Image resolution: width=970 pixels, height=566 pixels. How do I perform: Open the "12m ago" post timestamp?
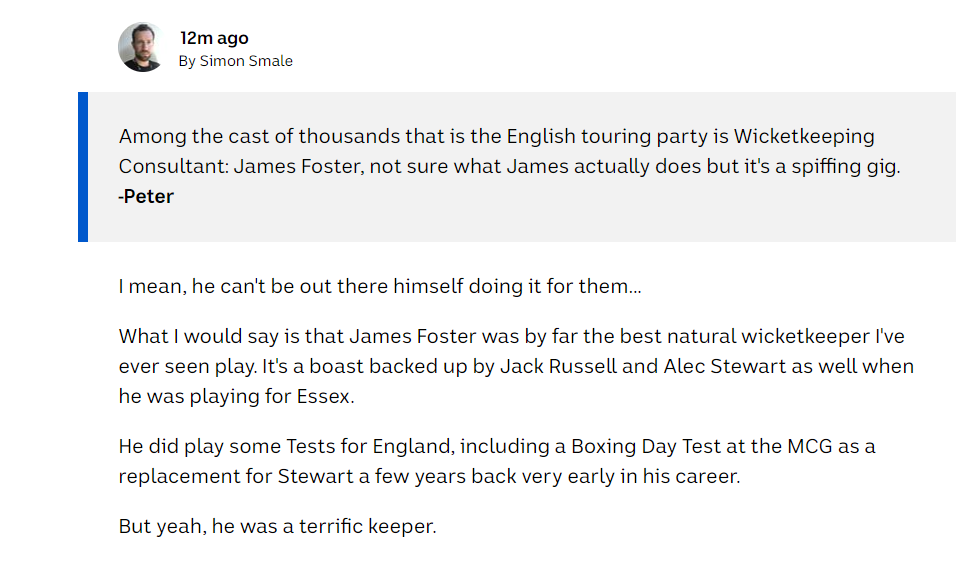[214, 38]
